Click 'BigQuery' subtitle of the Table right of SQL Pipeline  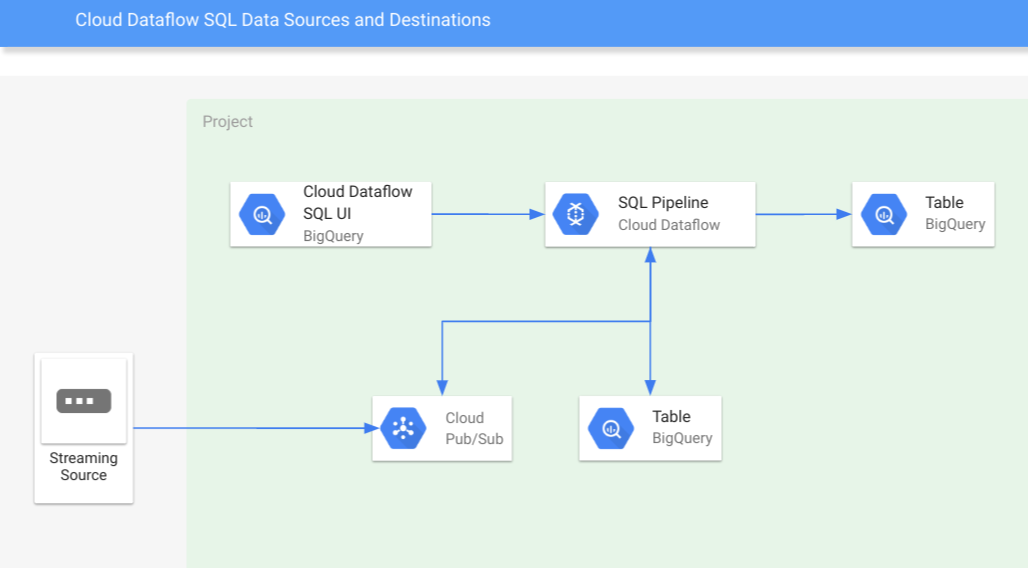[955, 224]
